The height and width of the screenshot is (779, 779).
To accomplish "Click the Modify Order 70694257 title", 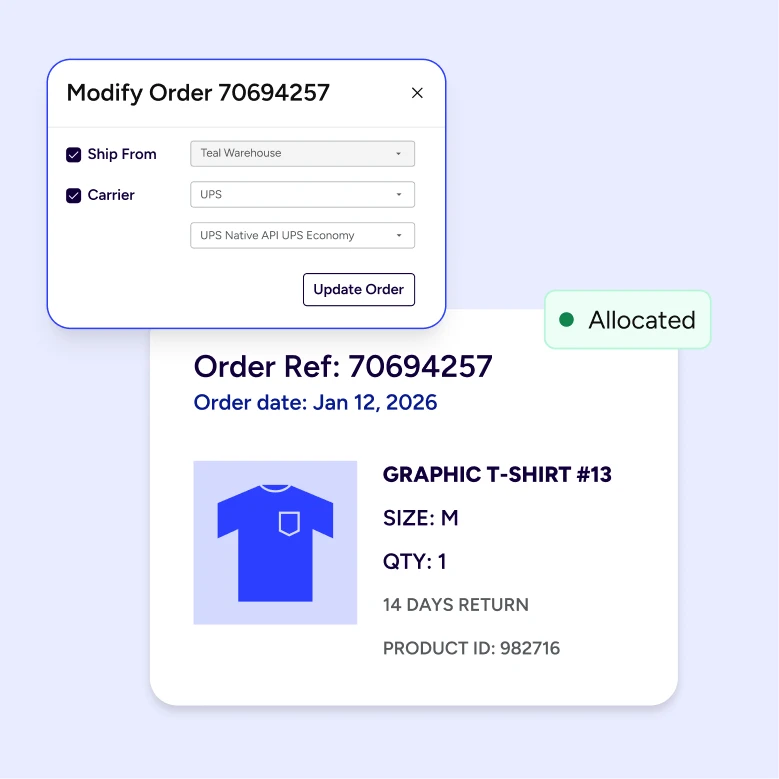I will 198,93.
